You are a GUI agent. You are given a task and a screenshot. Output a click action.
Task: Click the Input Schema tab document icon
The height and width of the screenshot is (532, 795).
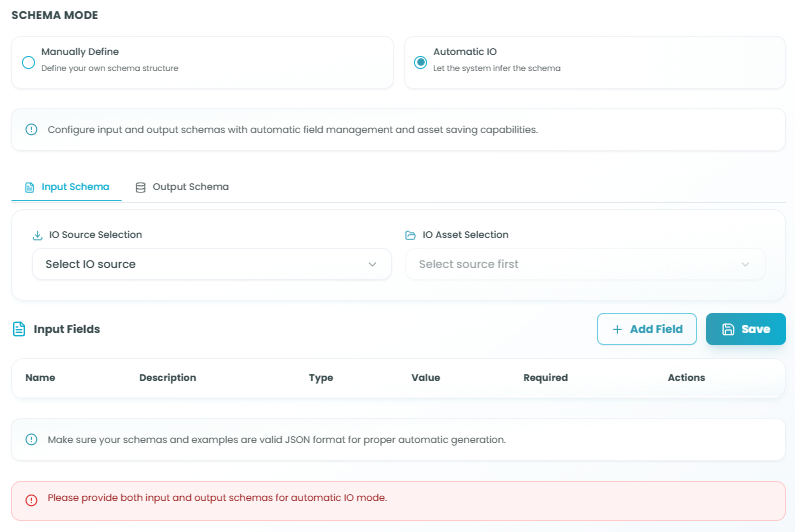(x=29, y=187)
